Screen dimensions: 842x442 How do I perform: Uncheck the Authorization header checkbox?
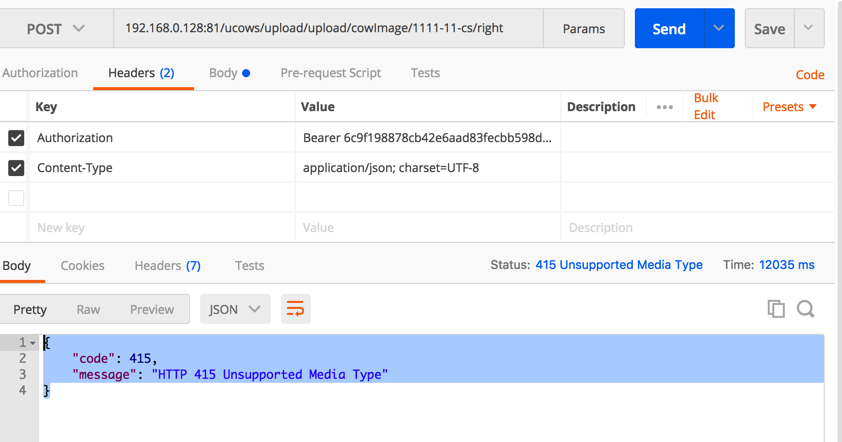click(16, 138)
